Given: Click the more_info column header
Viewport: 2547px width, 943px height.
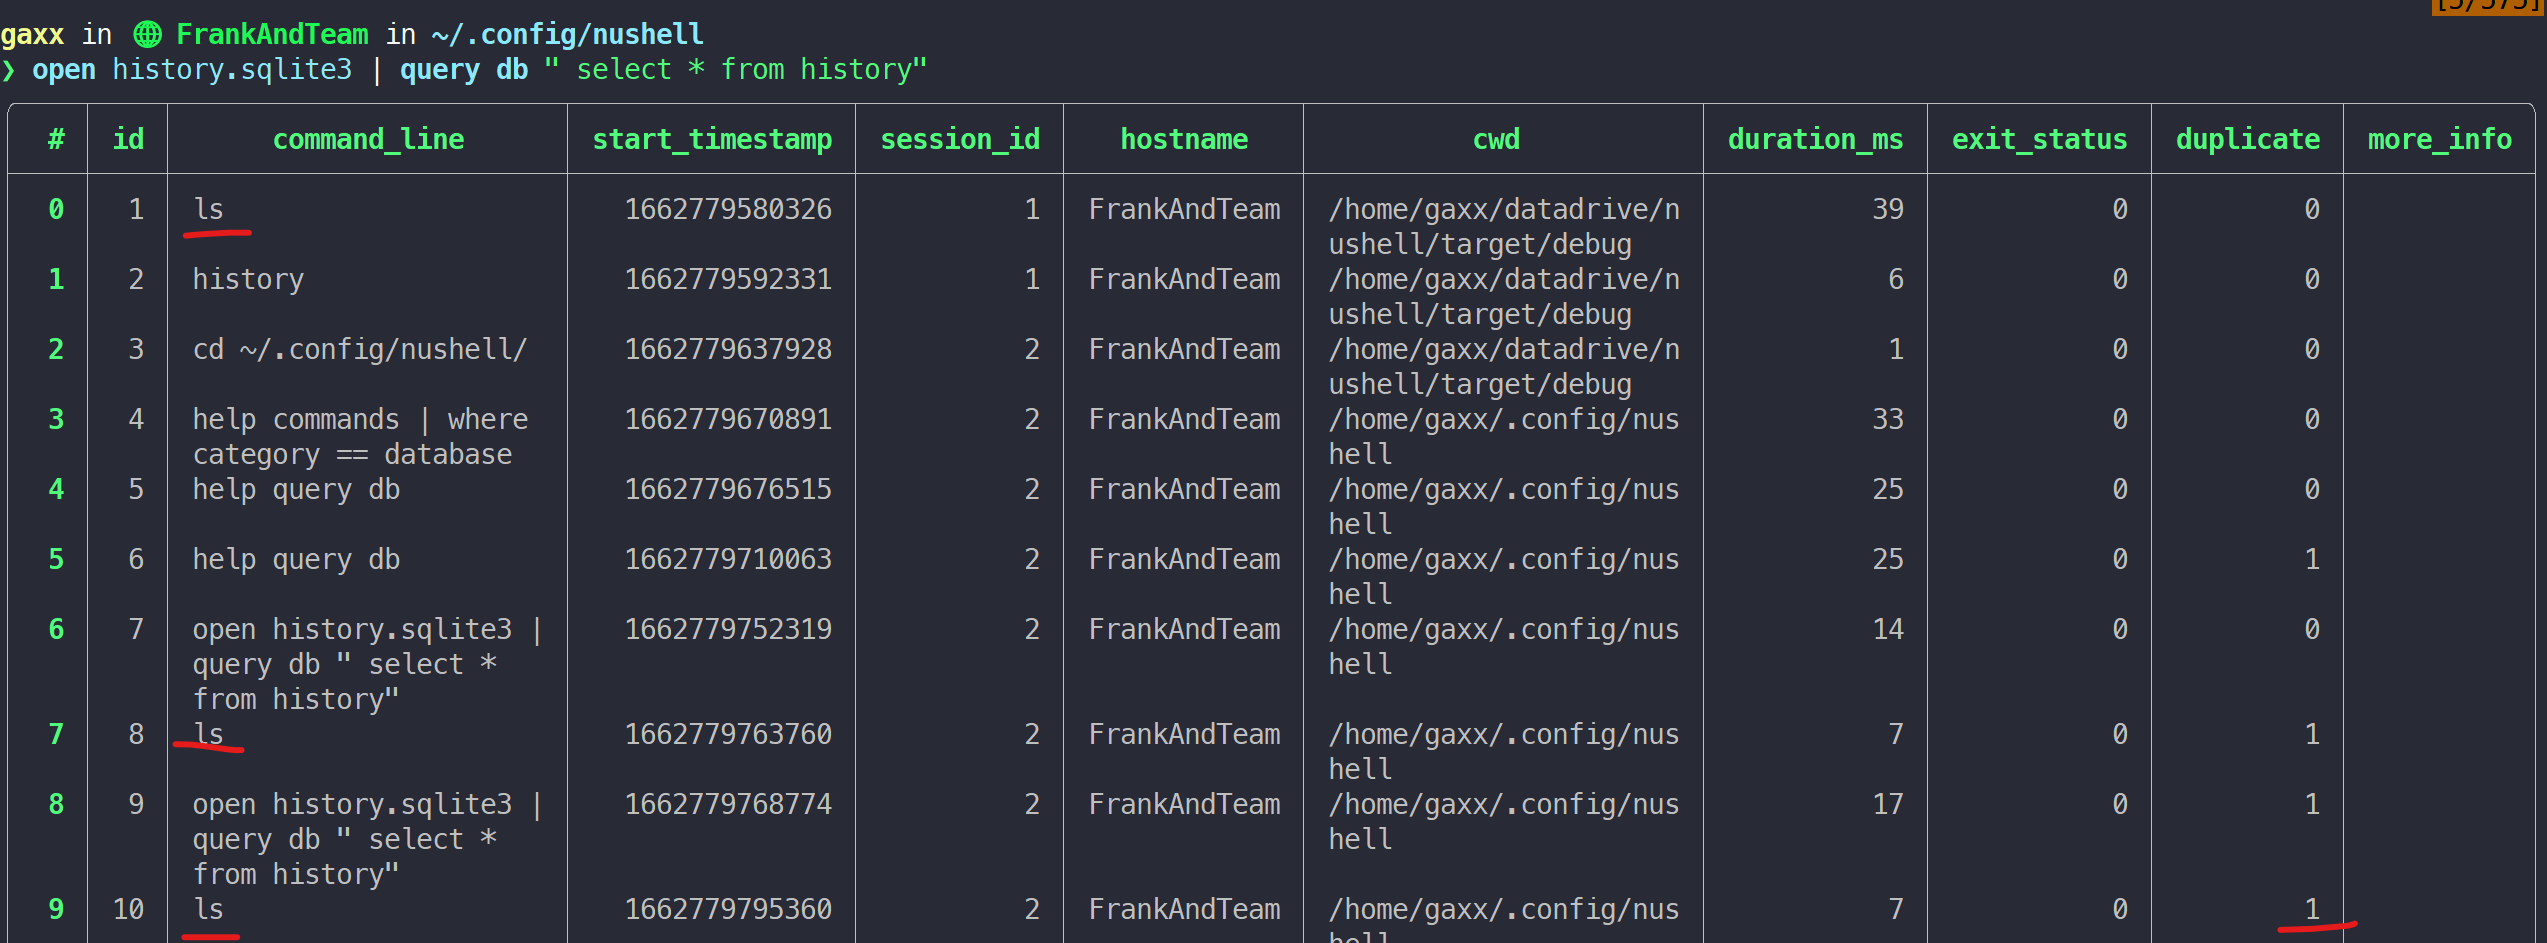Looking at the screenshot, I should click(x=2440, y=139).
